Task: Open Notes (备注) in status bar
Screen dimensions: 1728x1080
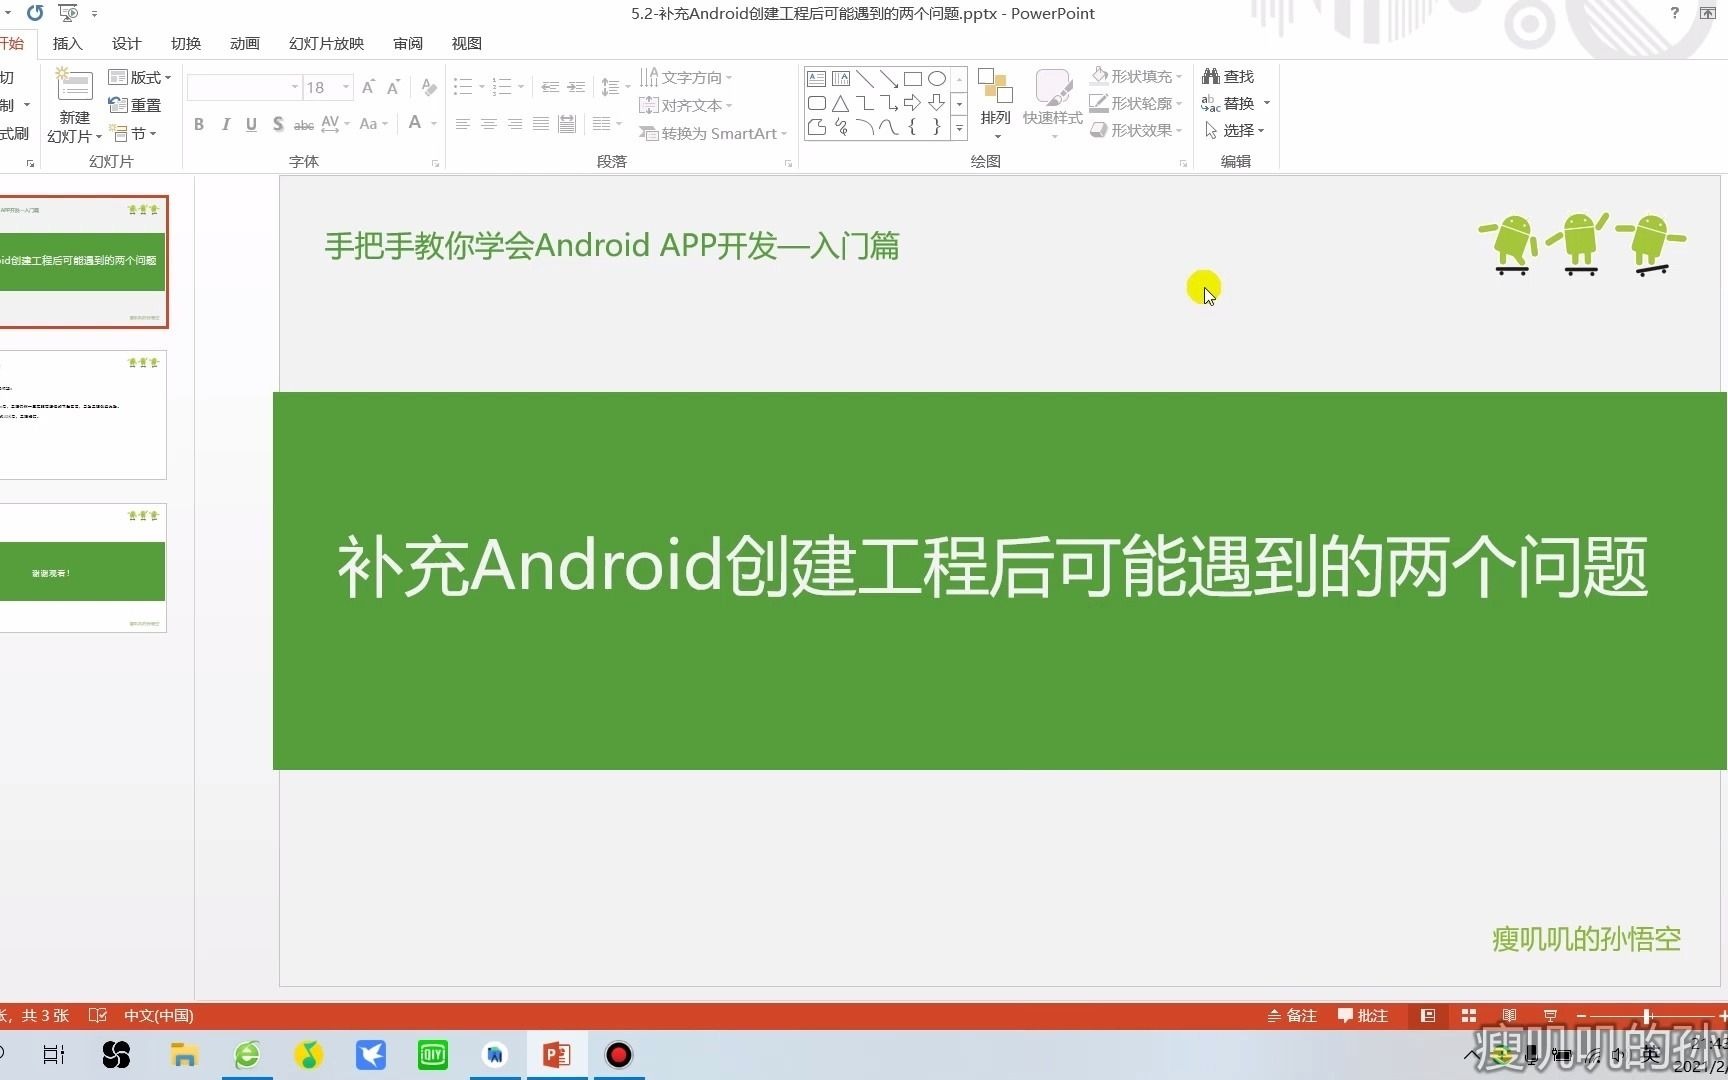Action: pyautogui.click(x=1292, y=1015)
